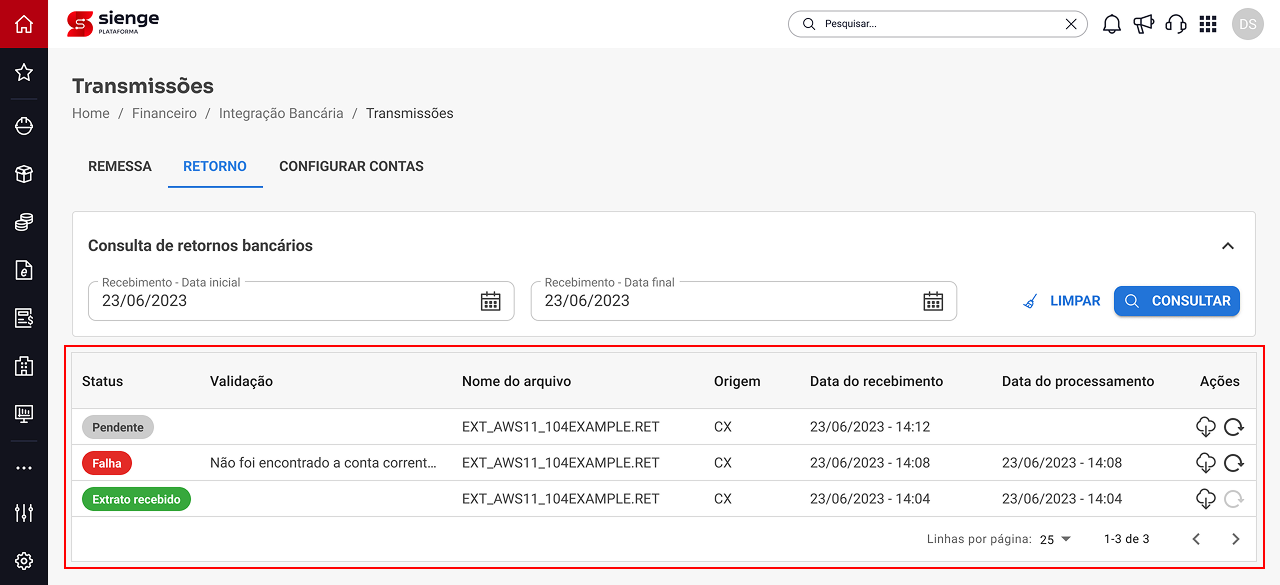The image size is (1280, 585).
Task: Open the hard hat module icon
Action: click(24, 126)
